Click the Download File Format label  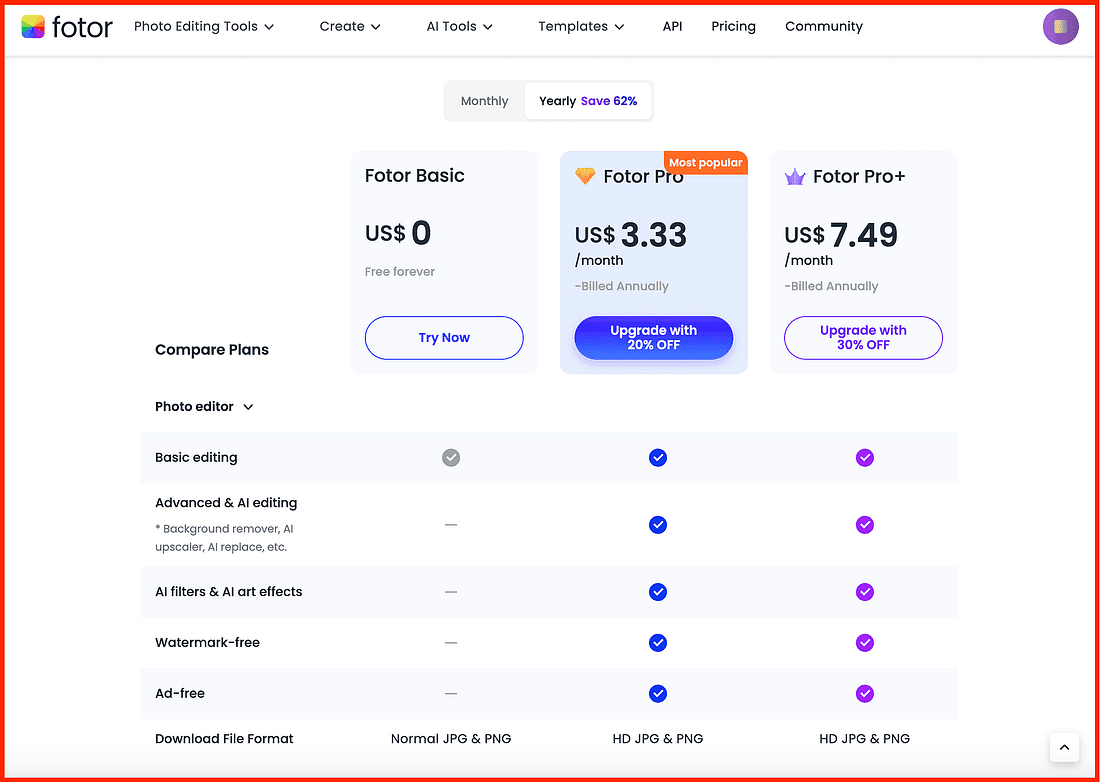pyautogui.click(x=224, y=739)
